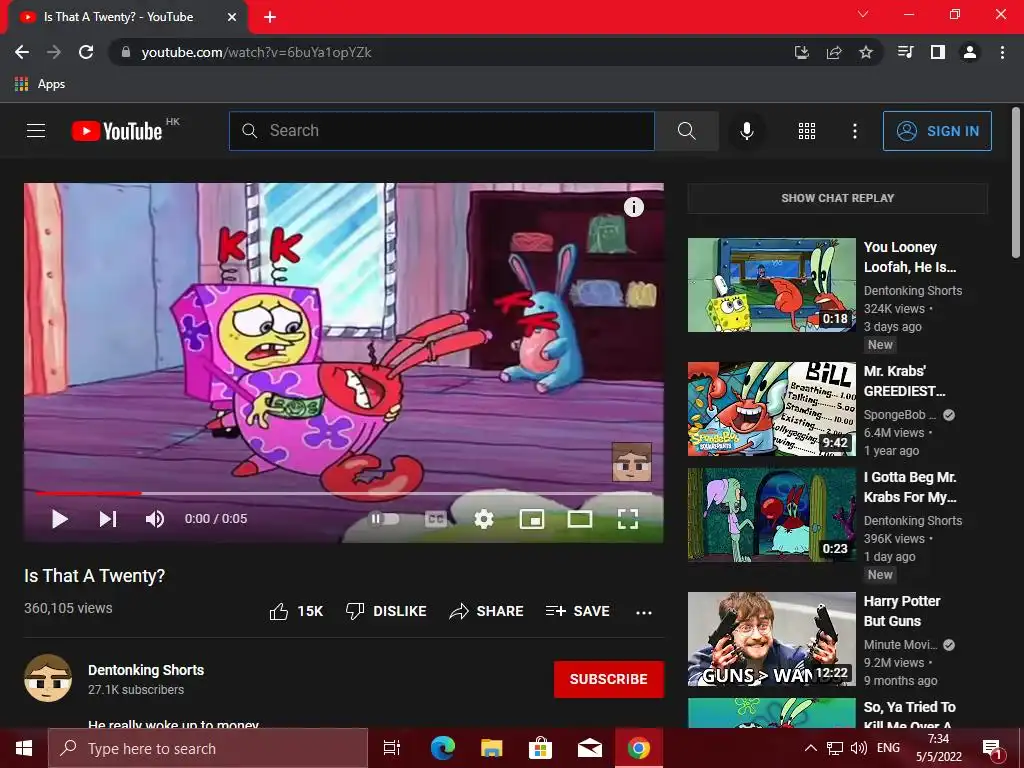Click 'Harry Potter But Guns' title text
The image size is (1024, 768).
pyautogui.click(x=902, y=611)
